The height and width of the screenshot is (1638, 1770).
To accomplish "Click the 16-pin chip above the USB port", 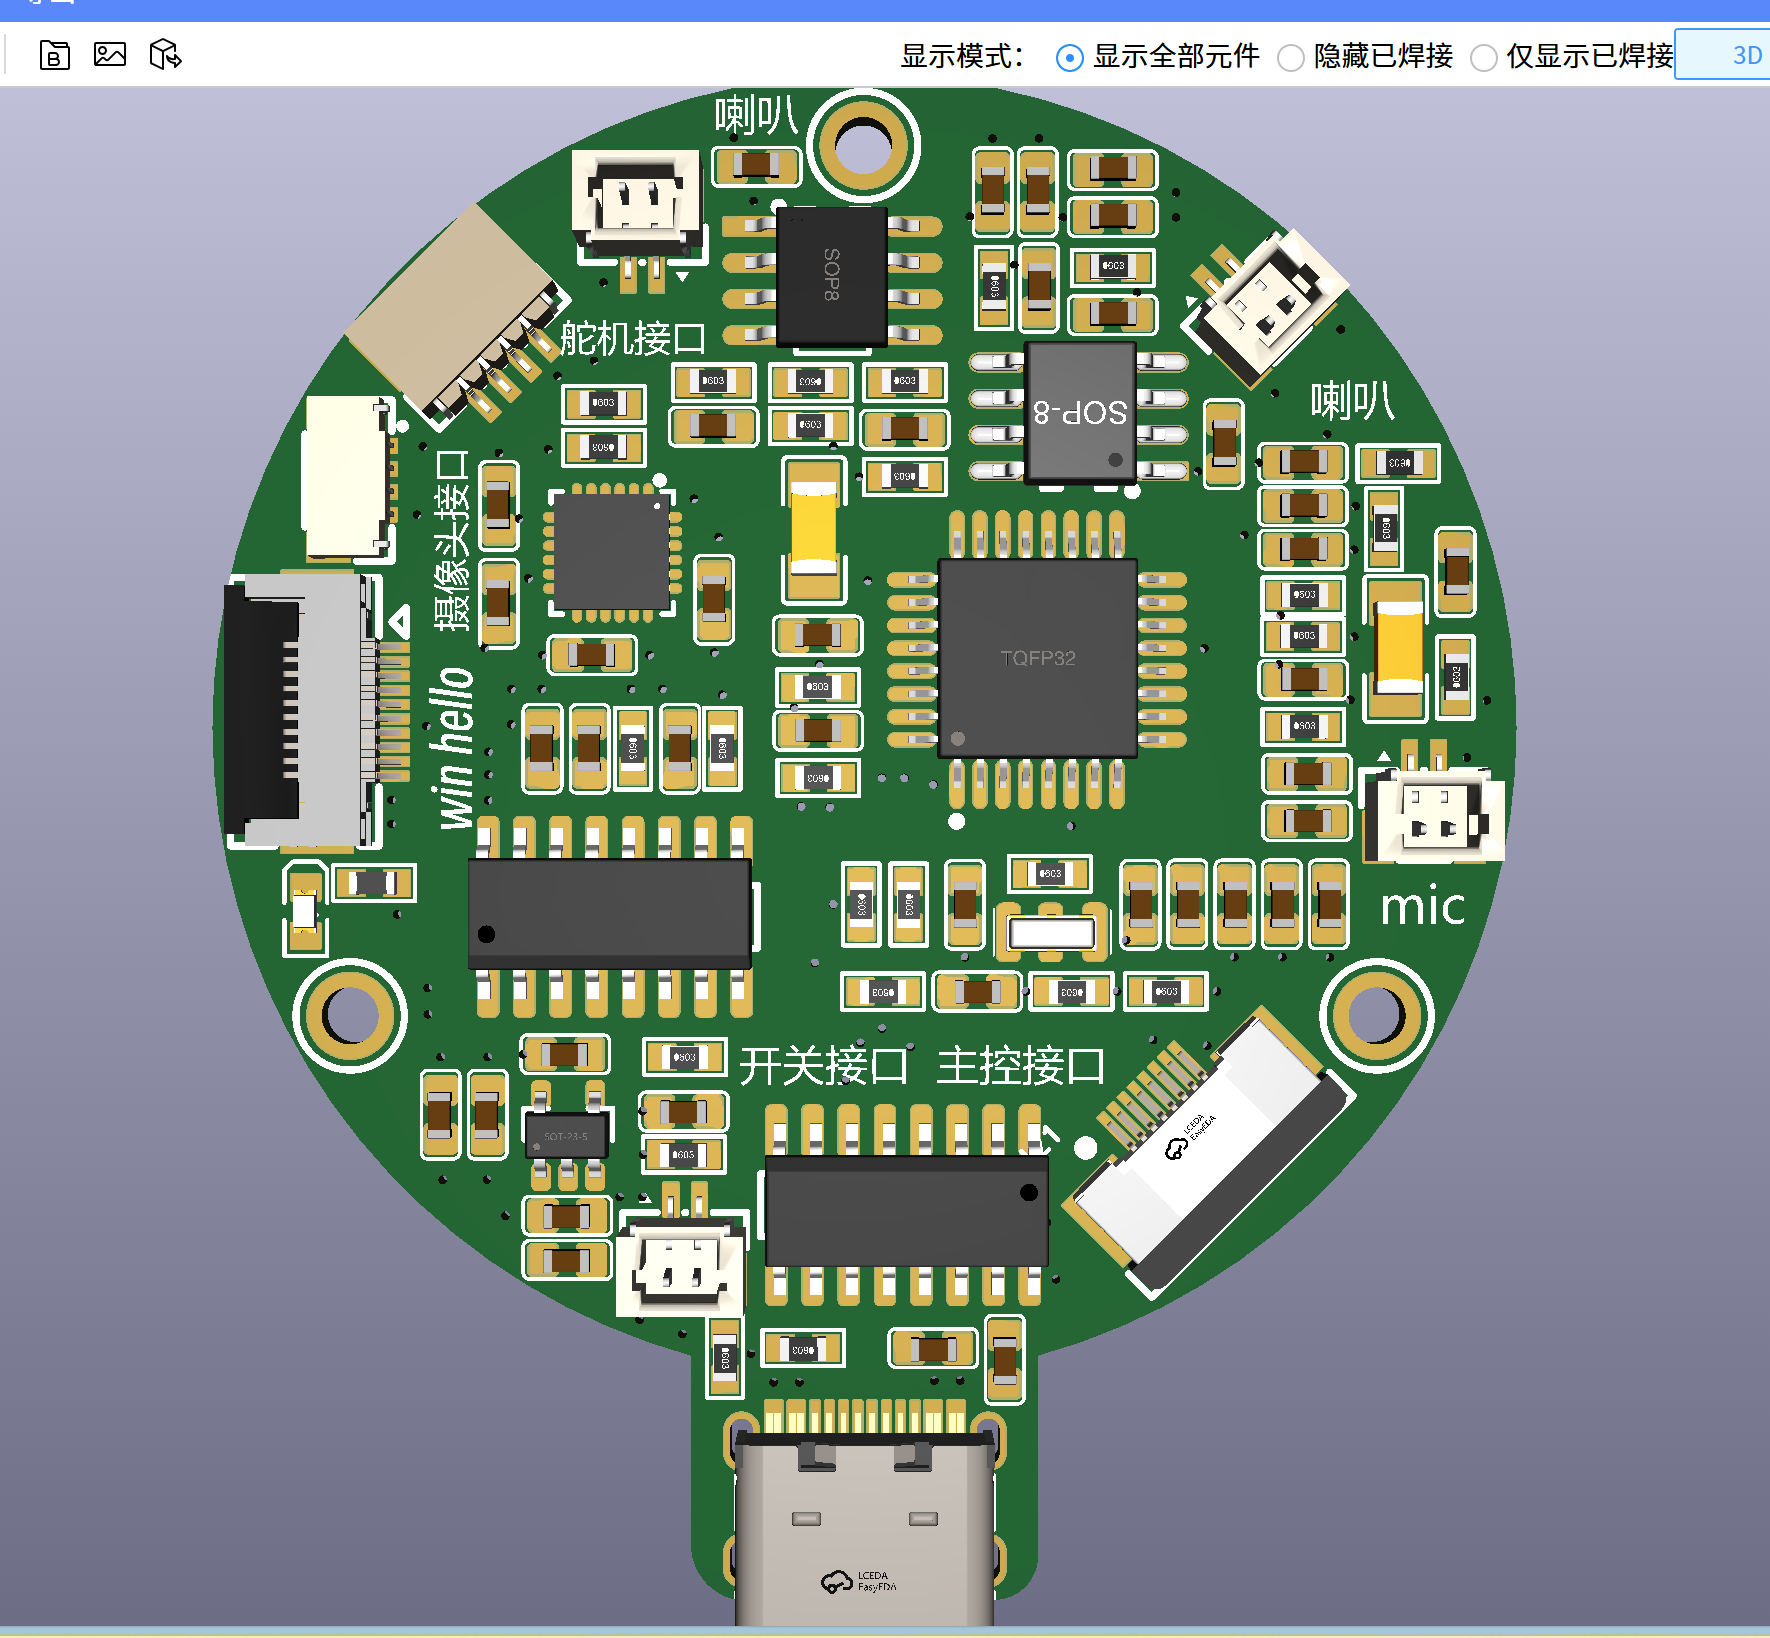I will tap(906, 1211).
